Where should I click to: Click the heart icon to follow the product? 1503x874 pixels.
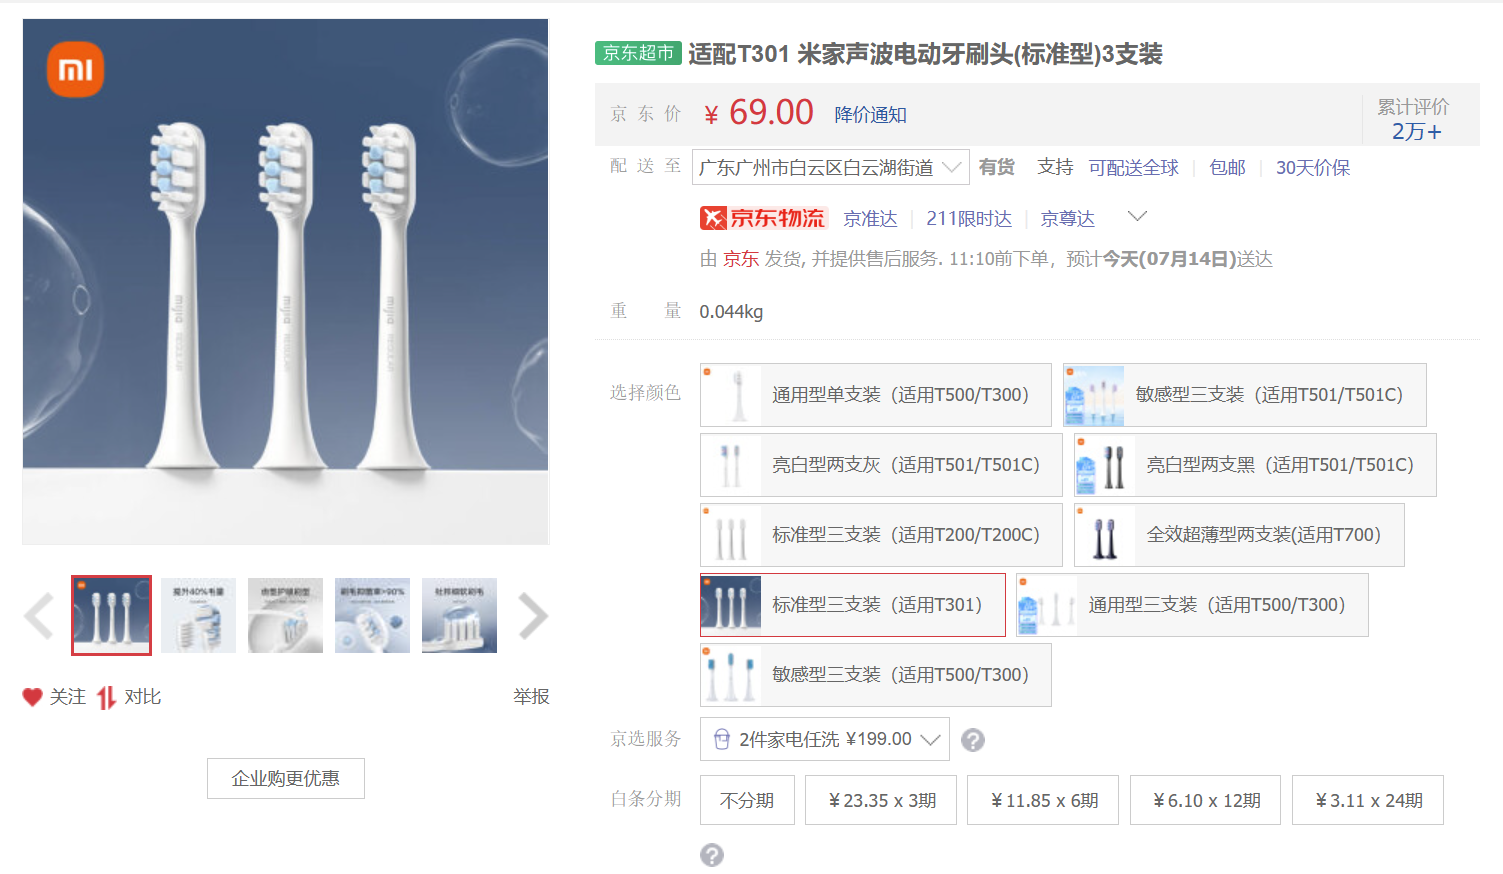33,697
